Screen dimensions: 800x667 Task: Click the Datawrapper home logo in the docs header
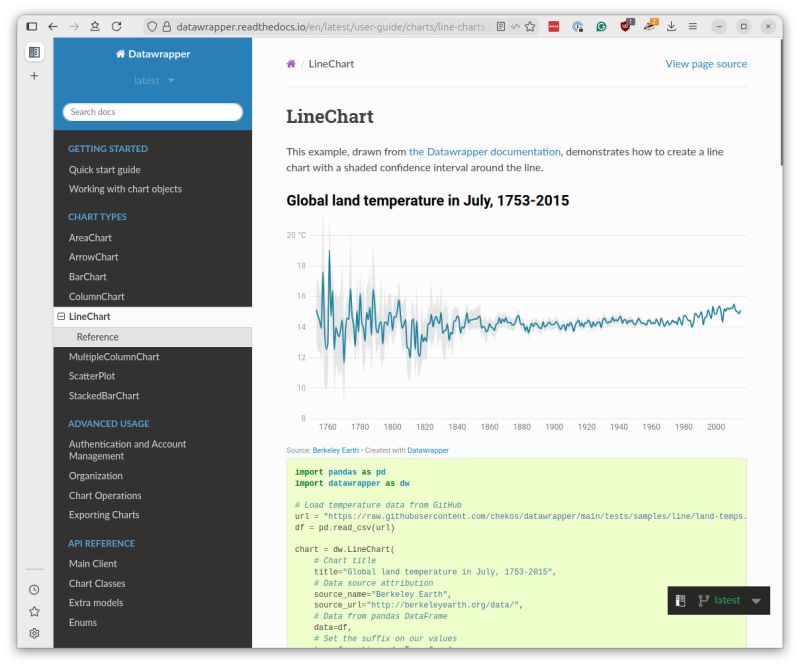(x=153, y=54)
